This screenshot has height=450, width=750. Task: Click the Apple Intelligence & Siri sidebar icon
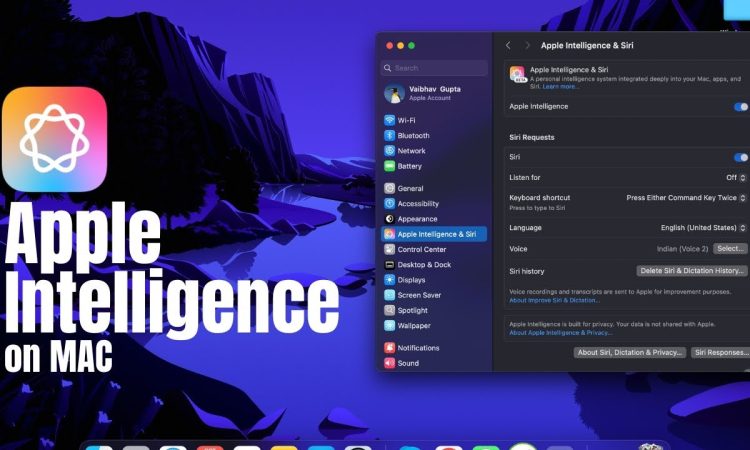pos(389,234)
